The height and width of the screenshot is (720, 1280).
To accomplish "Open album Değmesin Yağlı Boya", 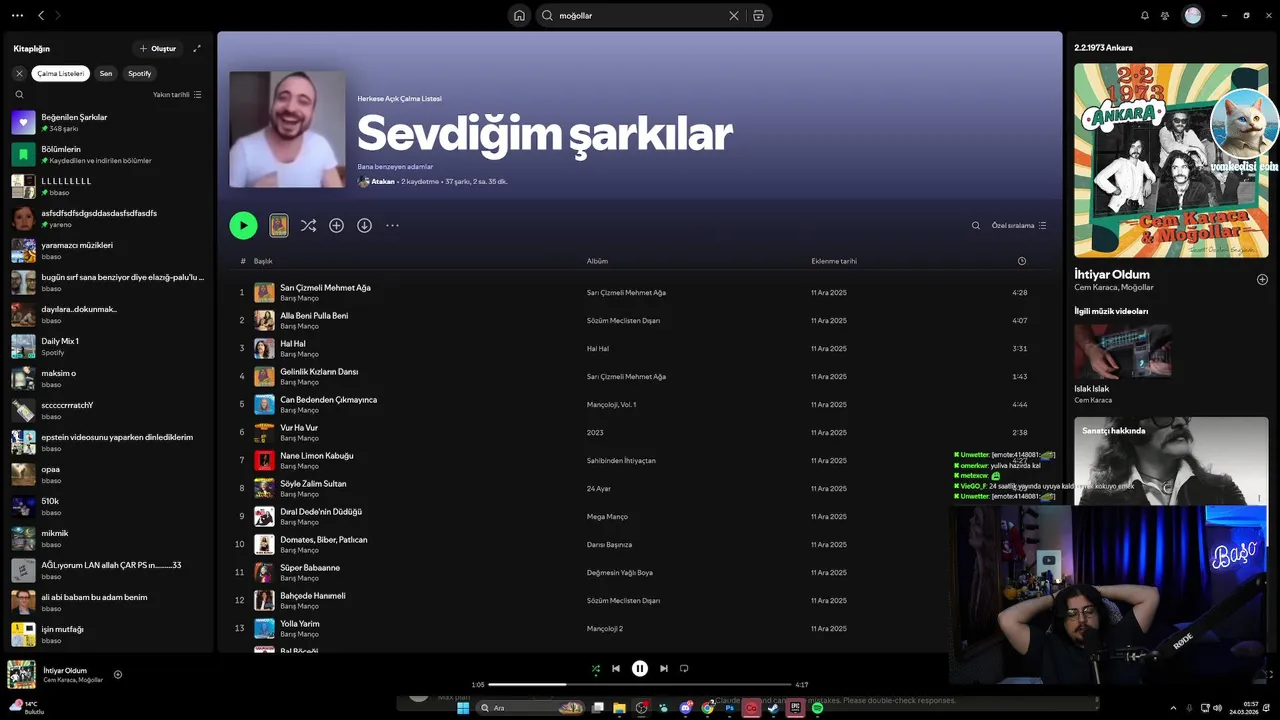I will (619, 573).
